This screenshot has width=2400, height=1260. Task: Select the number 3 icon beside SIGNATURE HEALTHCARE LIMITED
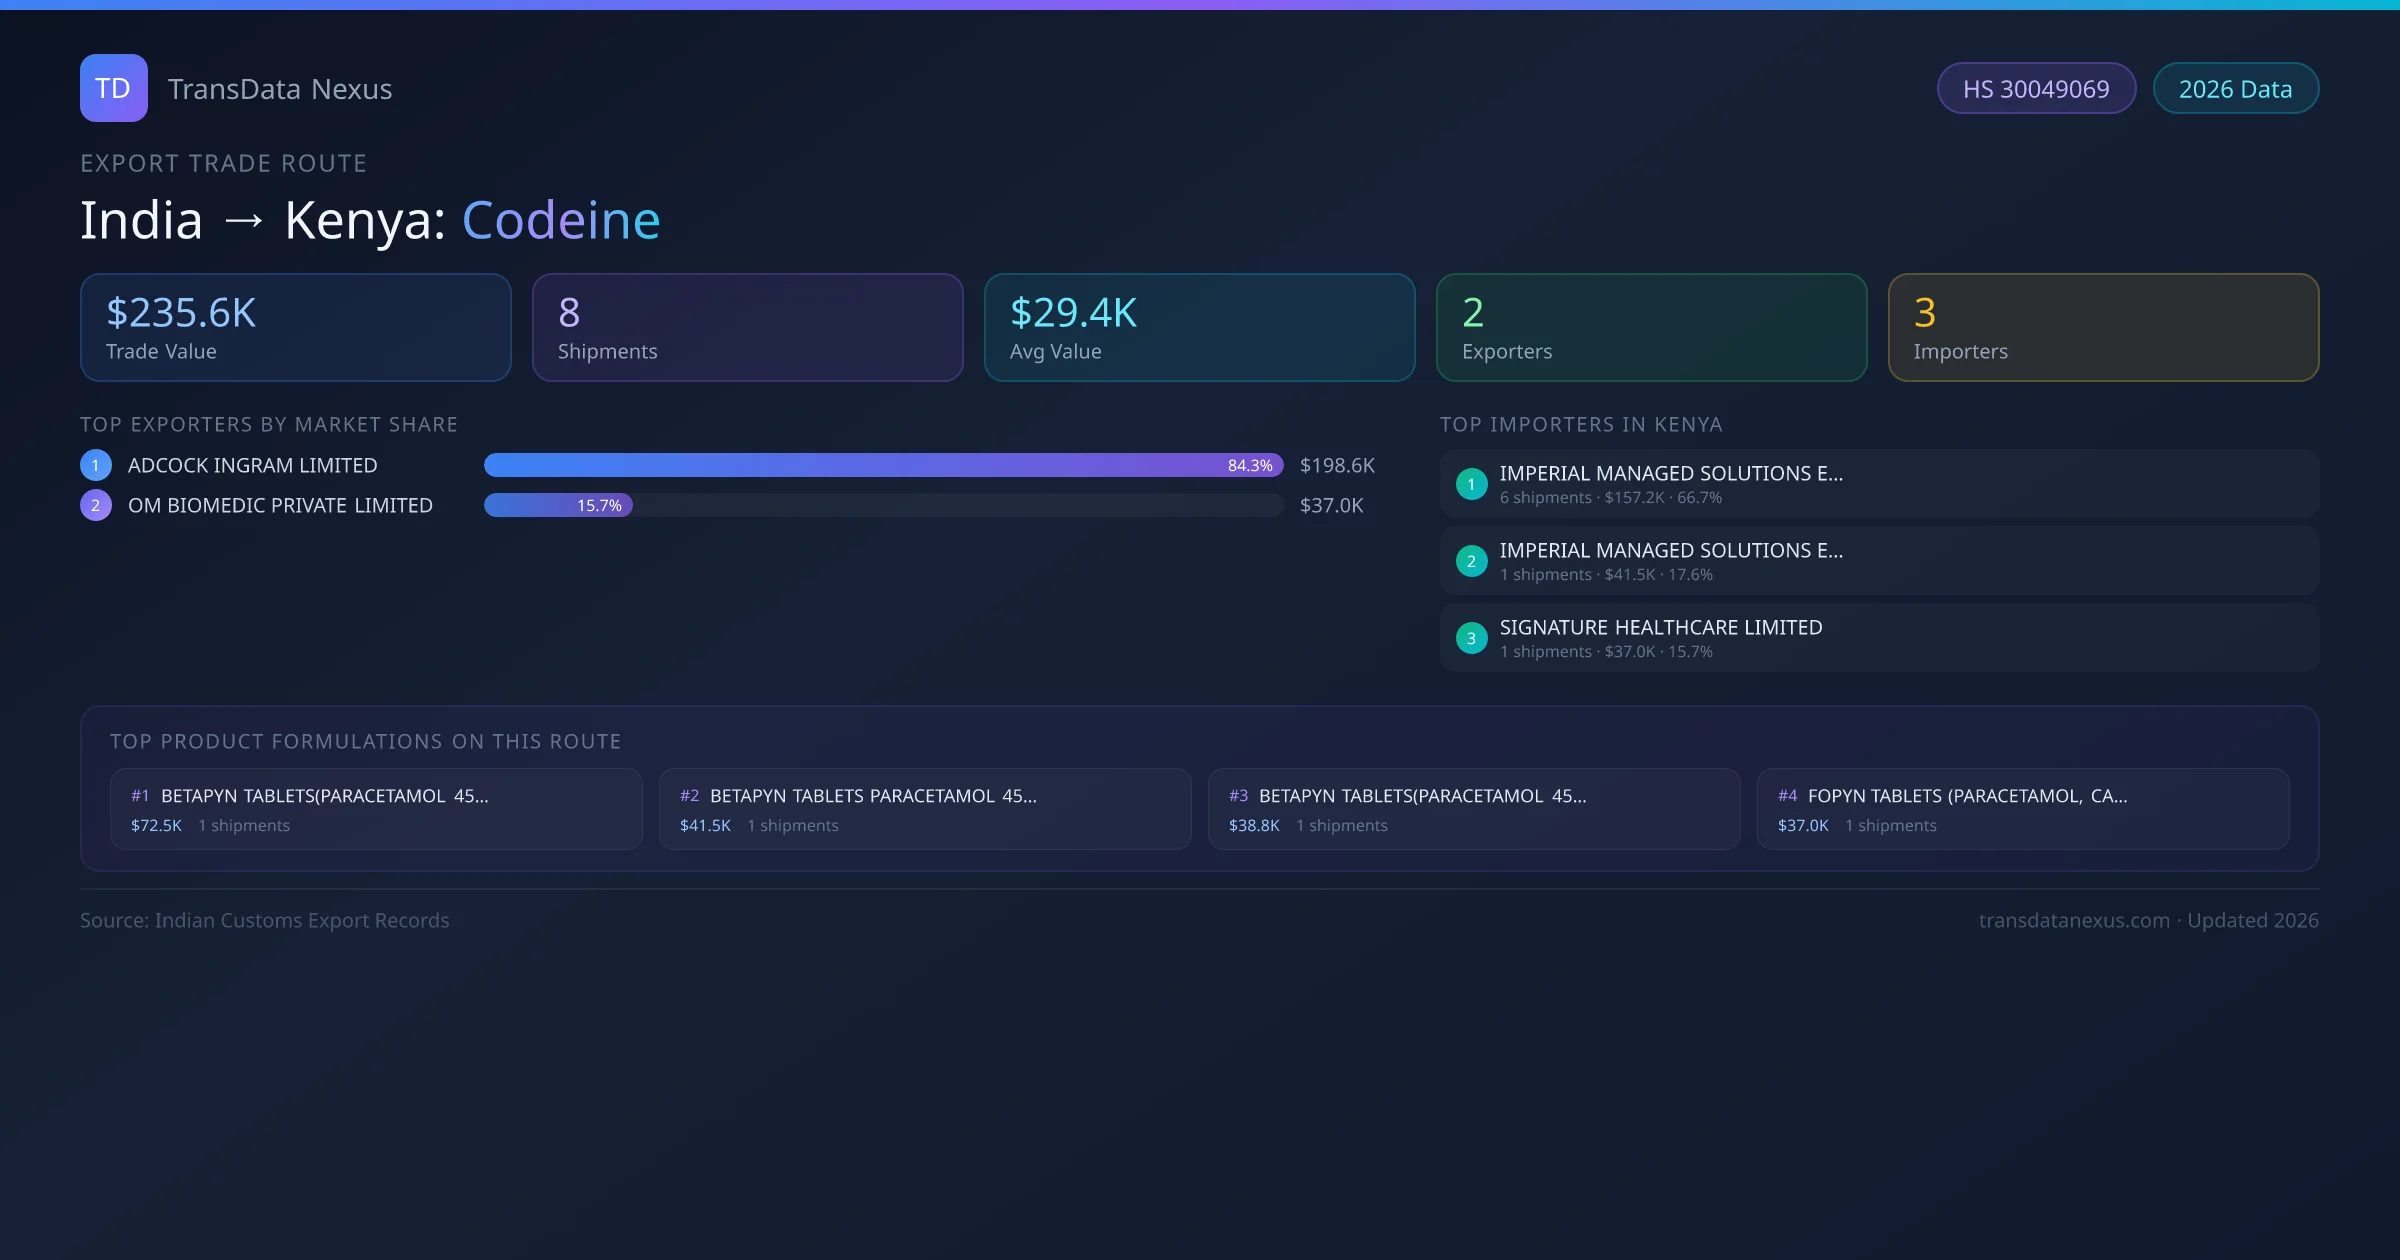point(1471,637)
